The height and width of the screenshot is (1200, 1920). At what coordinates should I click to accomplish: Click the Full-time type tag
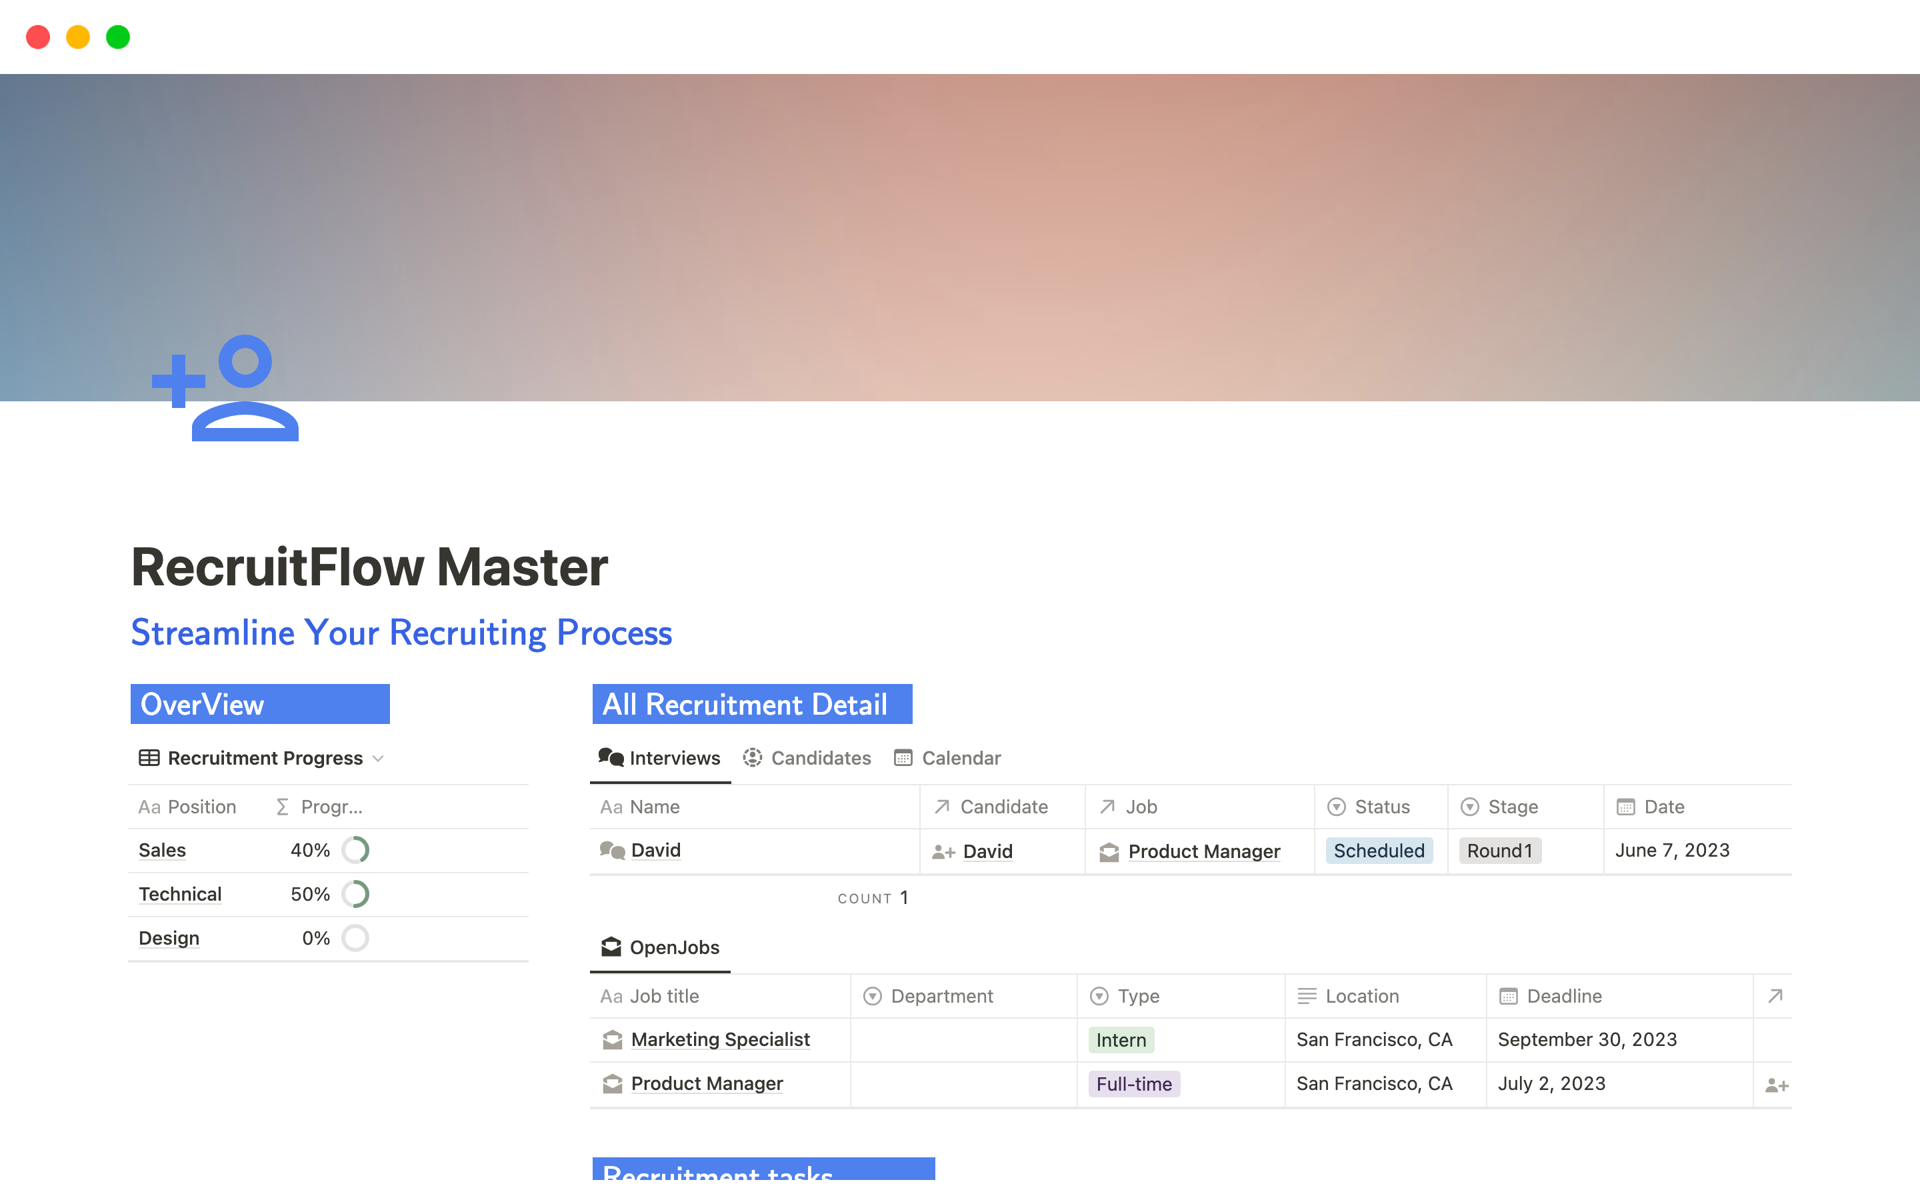coord(1133,1084)
